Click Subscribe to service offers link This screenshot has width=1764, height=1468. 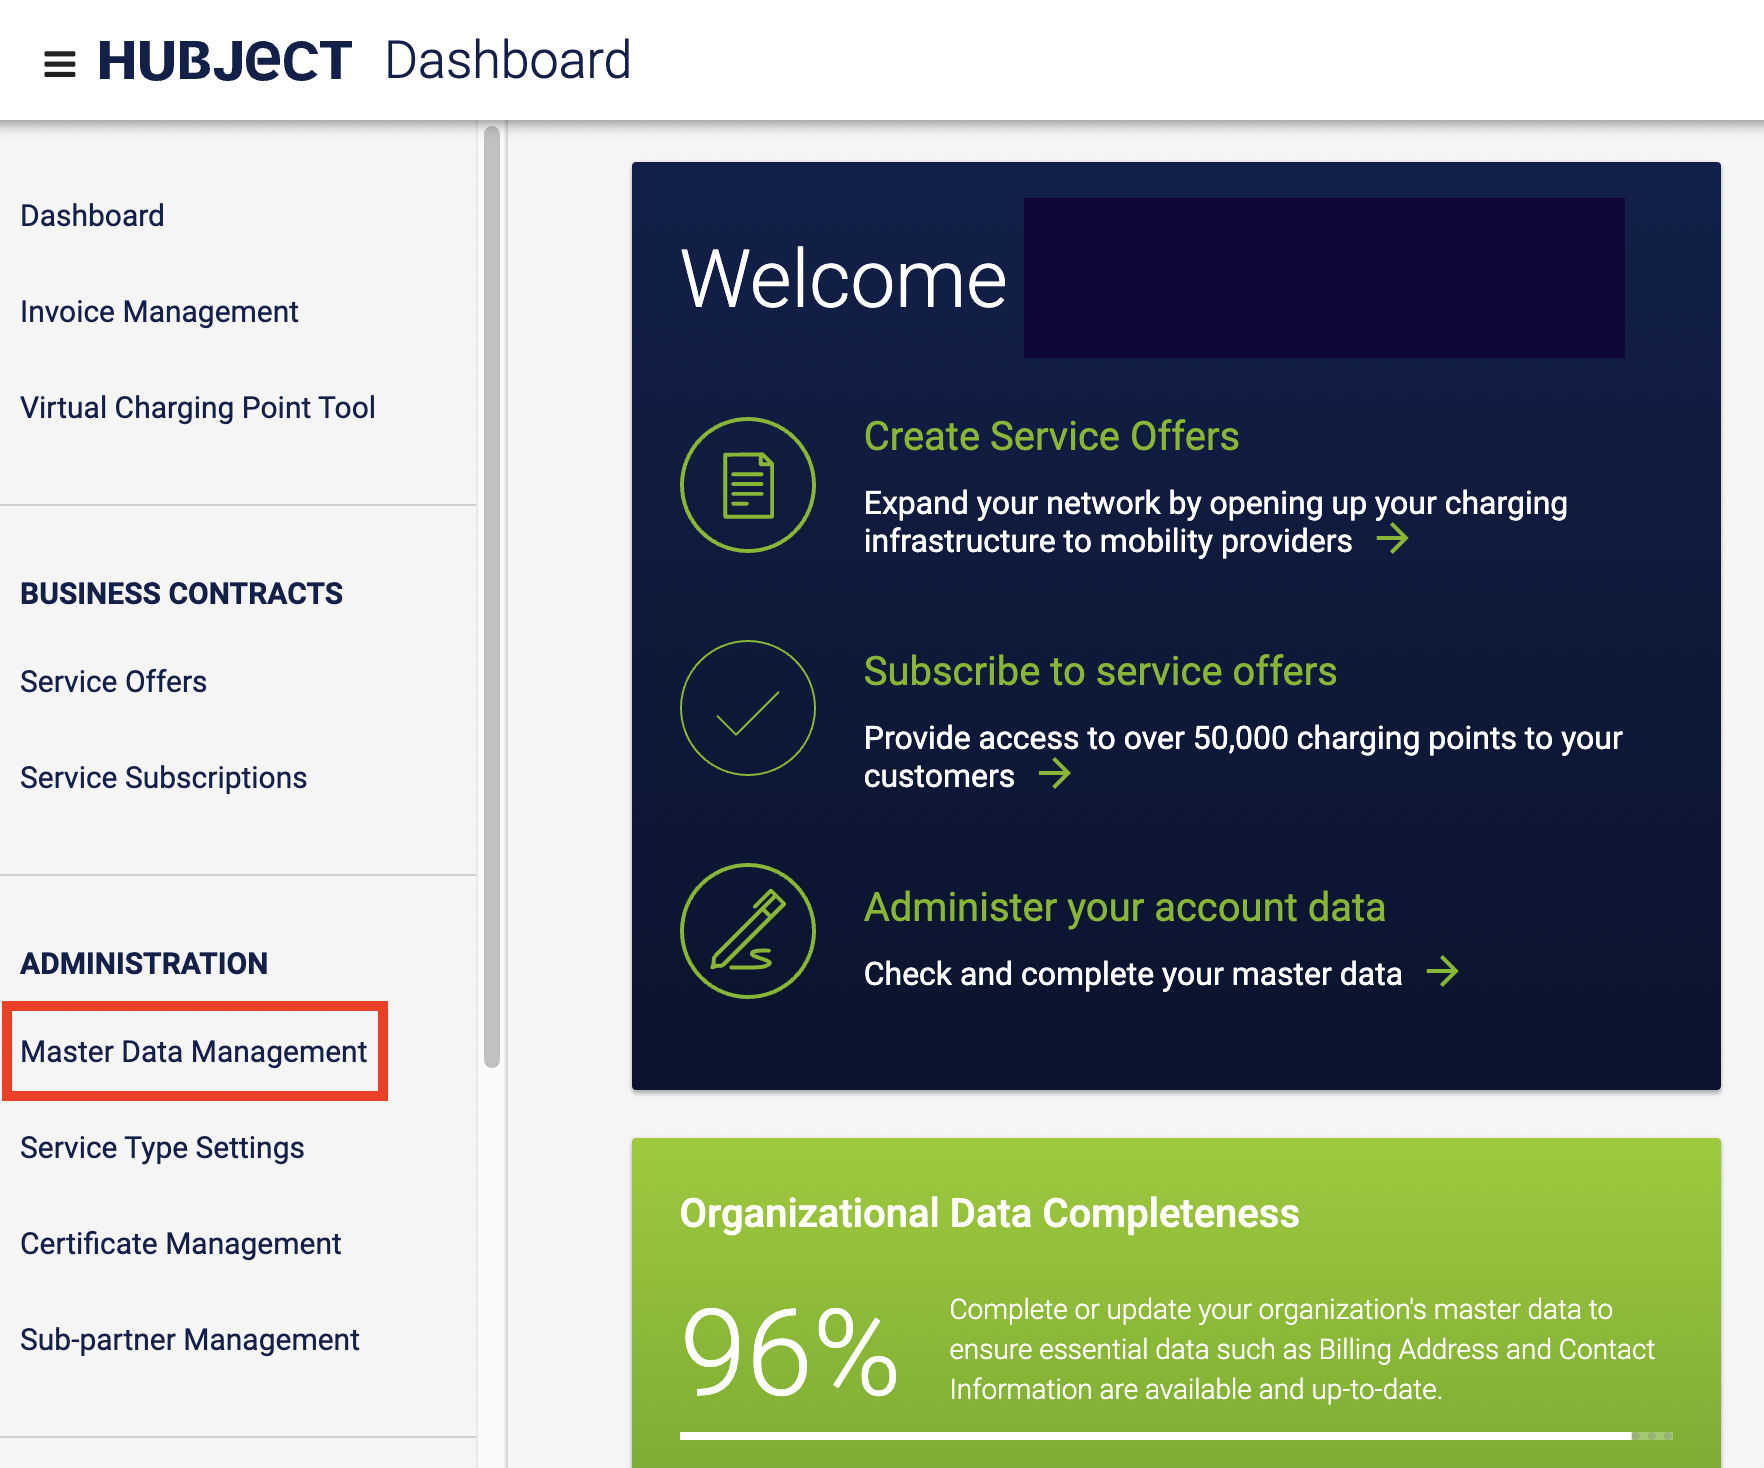pyautogui.click(x=1100, y=672)
